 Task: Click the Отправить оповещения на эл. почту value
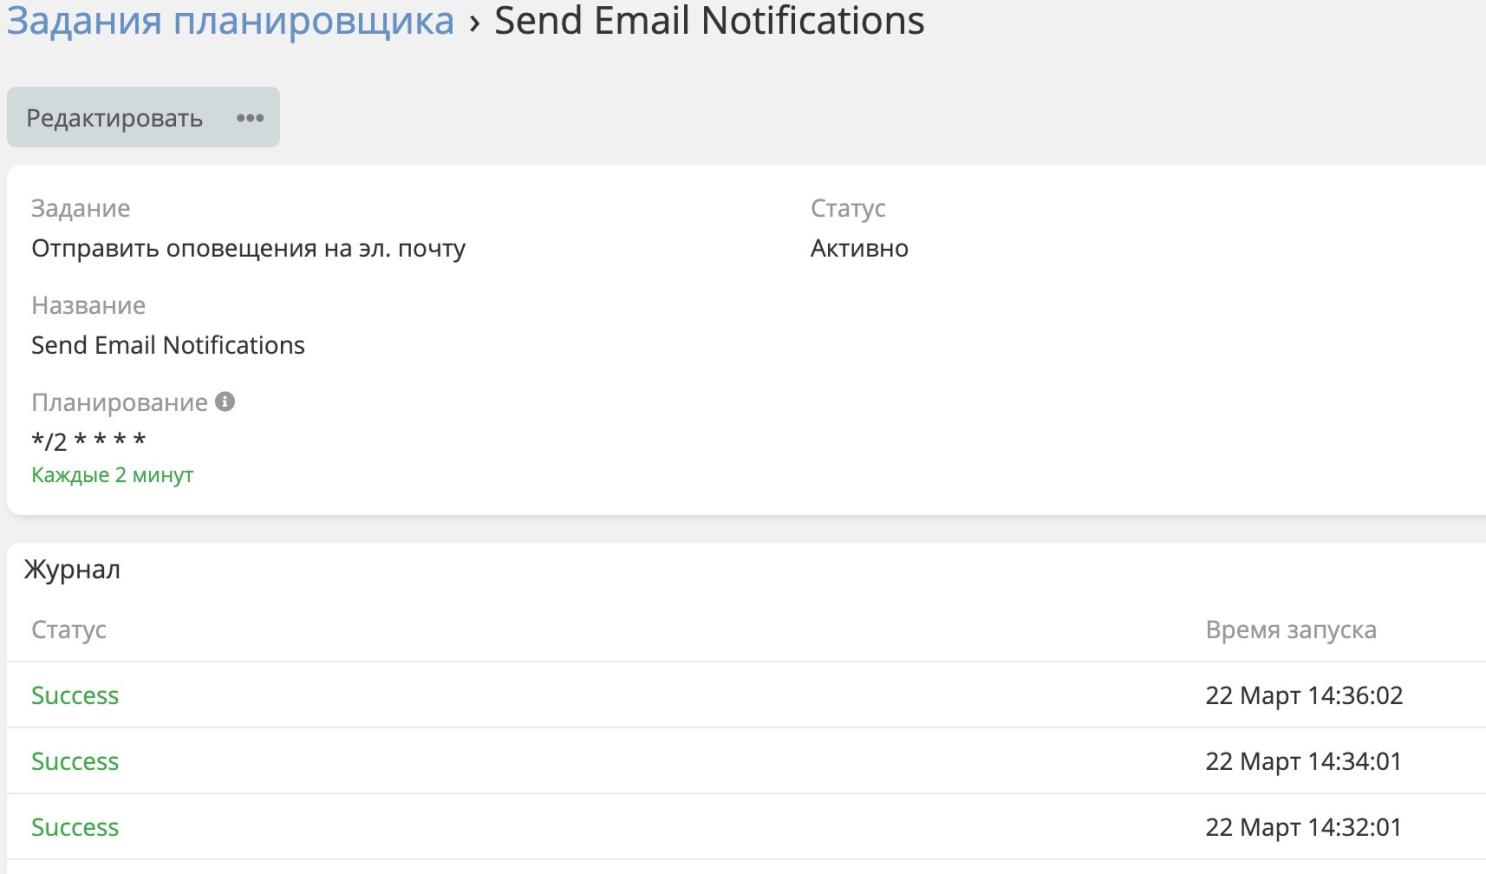248,248
